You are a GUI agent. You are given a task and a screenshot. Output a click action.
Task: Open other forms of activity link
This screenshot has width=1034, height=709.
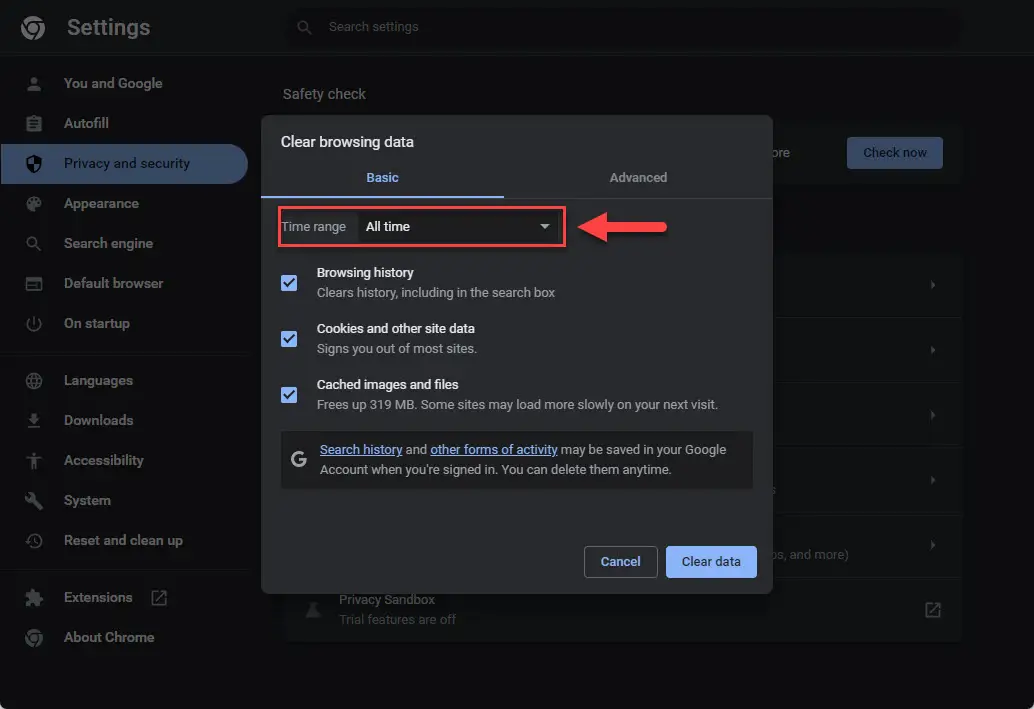[x=494, y=450]
